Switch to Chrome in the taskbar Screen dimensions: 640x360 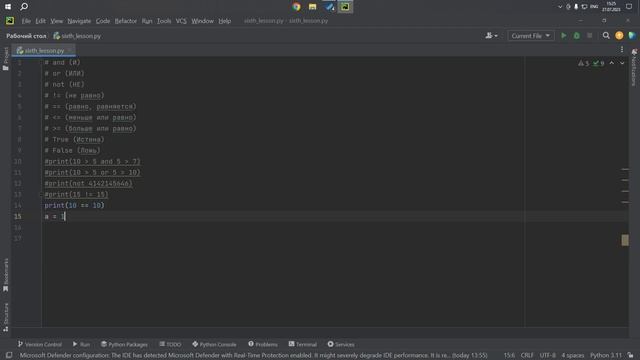tap(297, 7)
